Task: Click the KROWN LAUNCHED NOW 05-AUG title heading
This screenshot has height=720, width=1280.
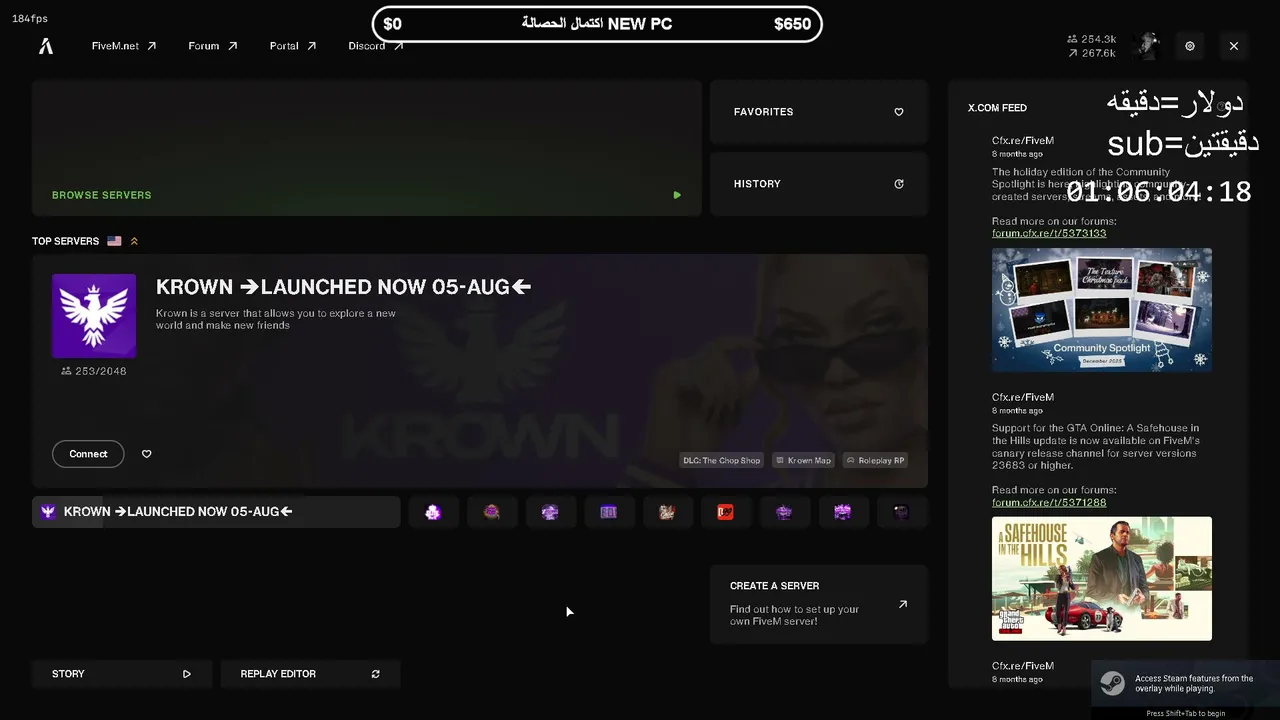Action: coord(343,287)
